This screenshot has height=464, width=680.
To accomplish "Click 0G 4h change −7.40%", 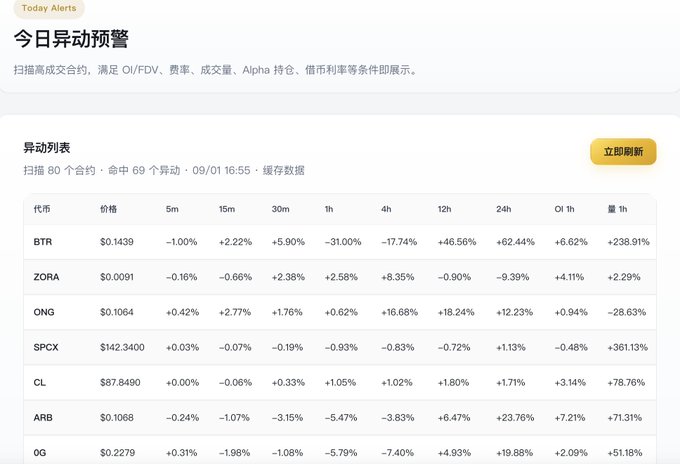I will (397, 453).
